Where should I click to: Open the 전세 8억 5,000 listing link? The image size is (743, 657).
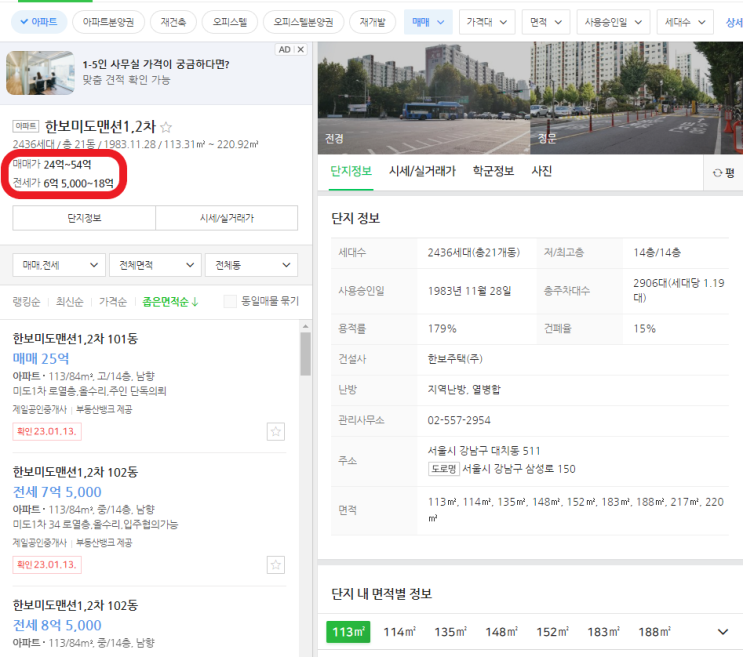(x=57, y=625)
